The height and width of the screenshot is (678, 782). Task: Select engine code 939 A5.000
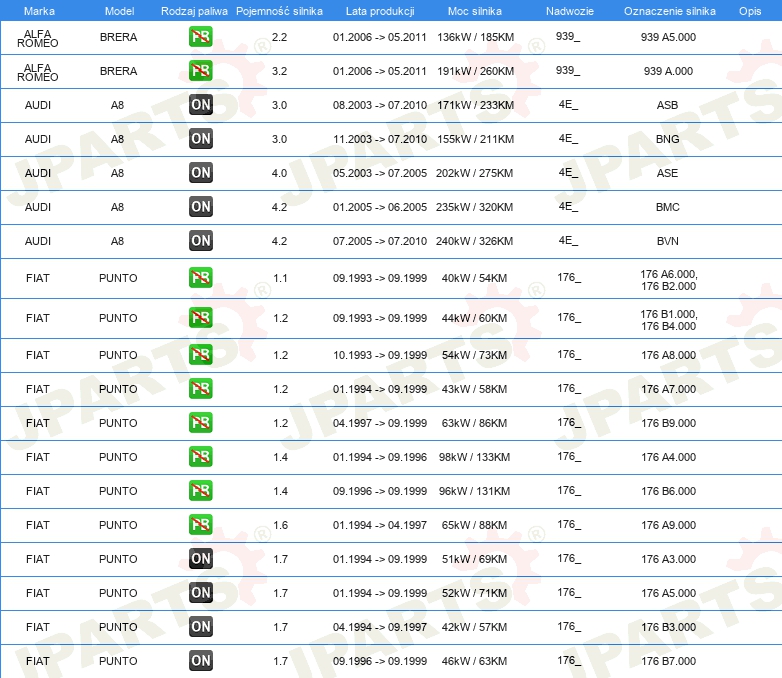click(x=668, y=37)
